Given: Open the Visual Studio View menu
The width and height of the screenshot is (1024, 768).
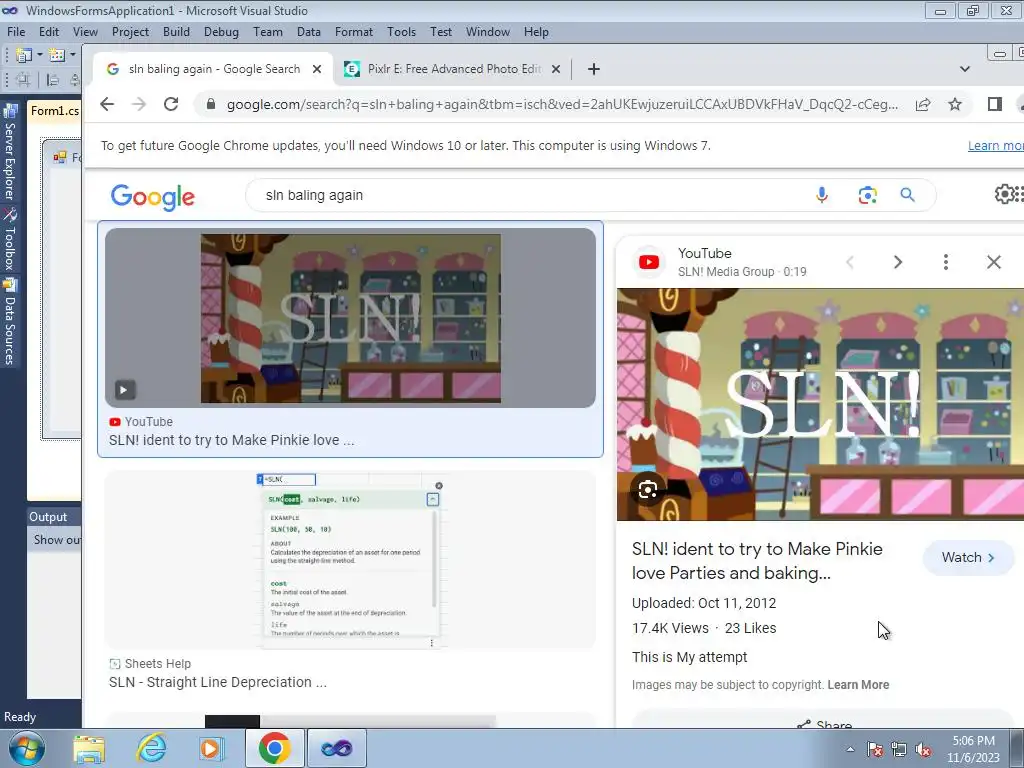Looking at the screenshot, I should pos(86,32).
